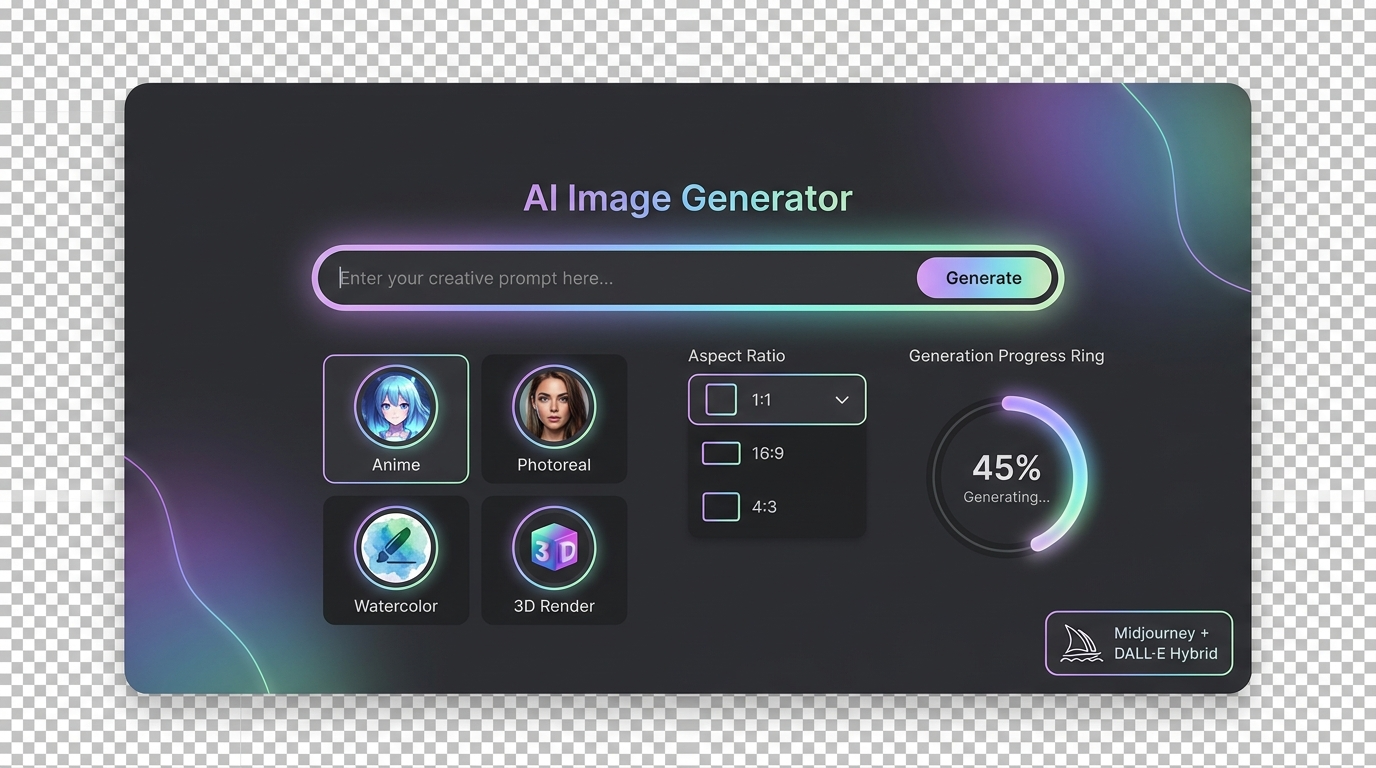Pick the Watercolor brush icon
The image size is (1376, 768).
[396, 548]
